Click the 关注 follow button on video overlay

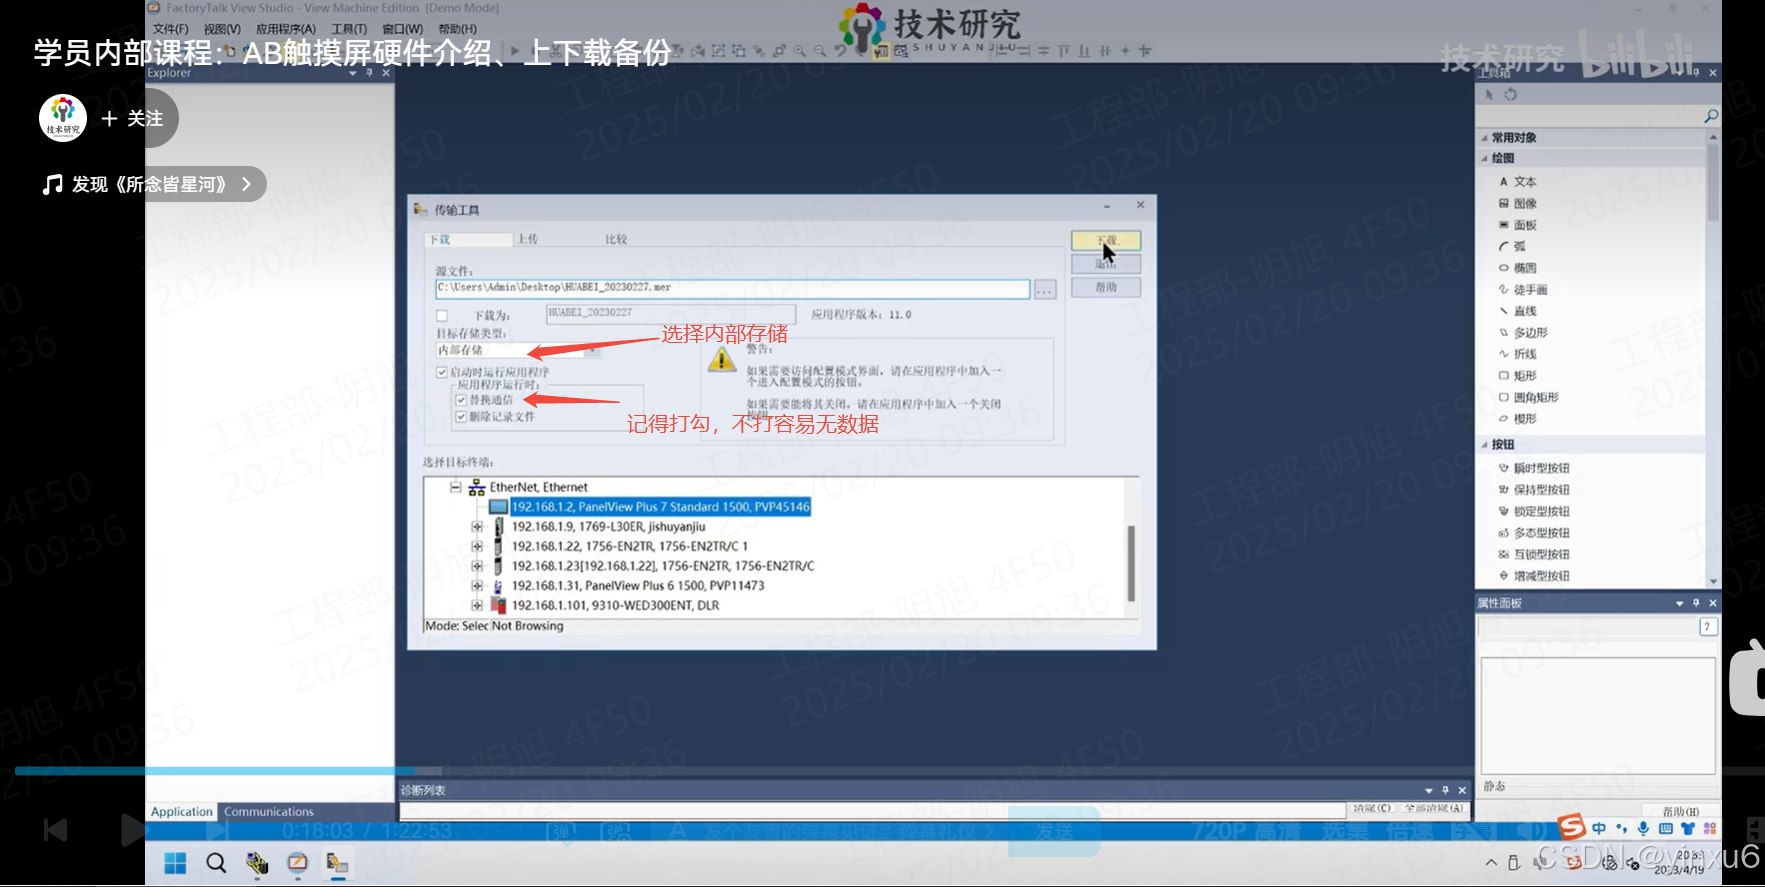[x=132, y=119]
